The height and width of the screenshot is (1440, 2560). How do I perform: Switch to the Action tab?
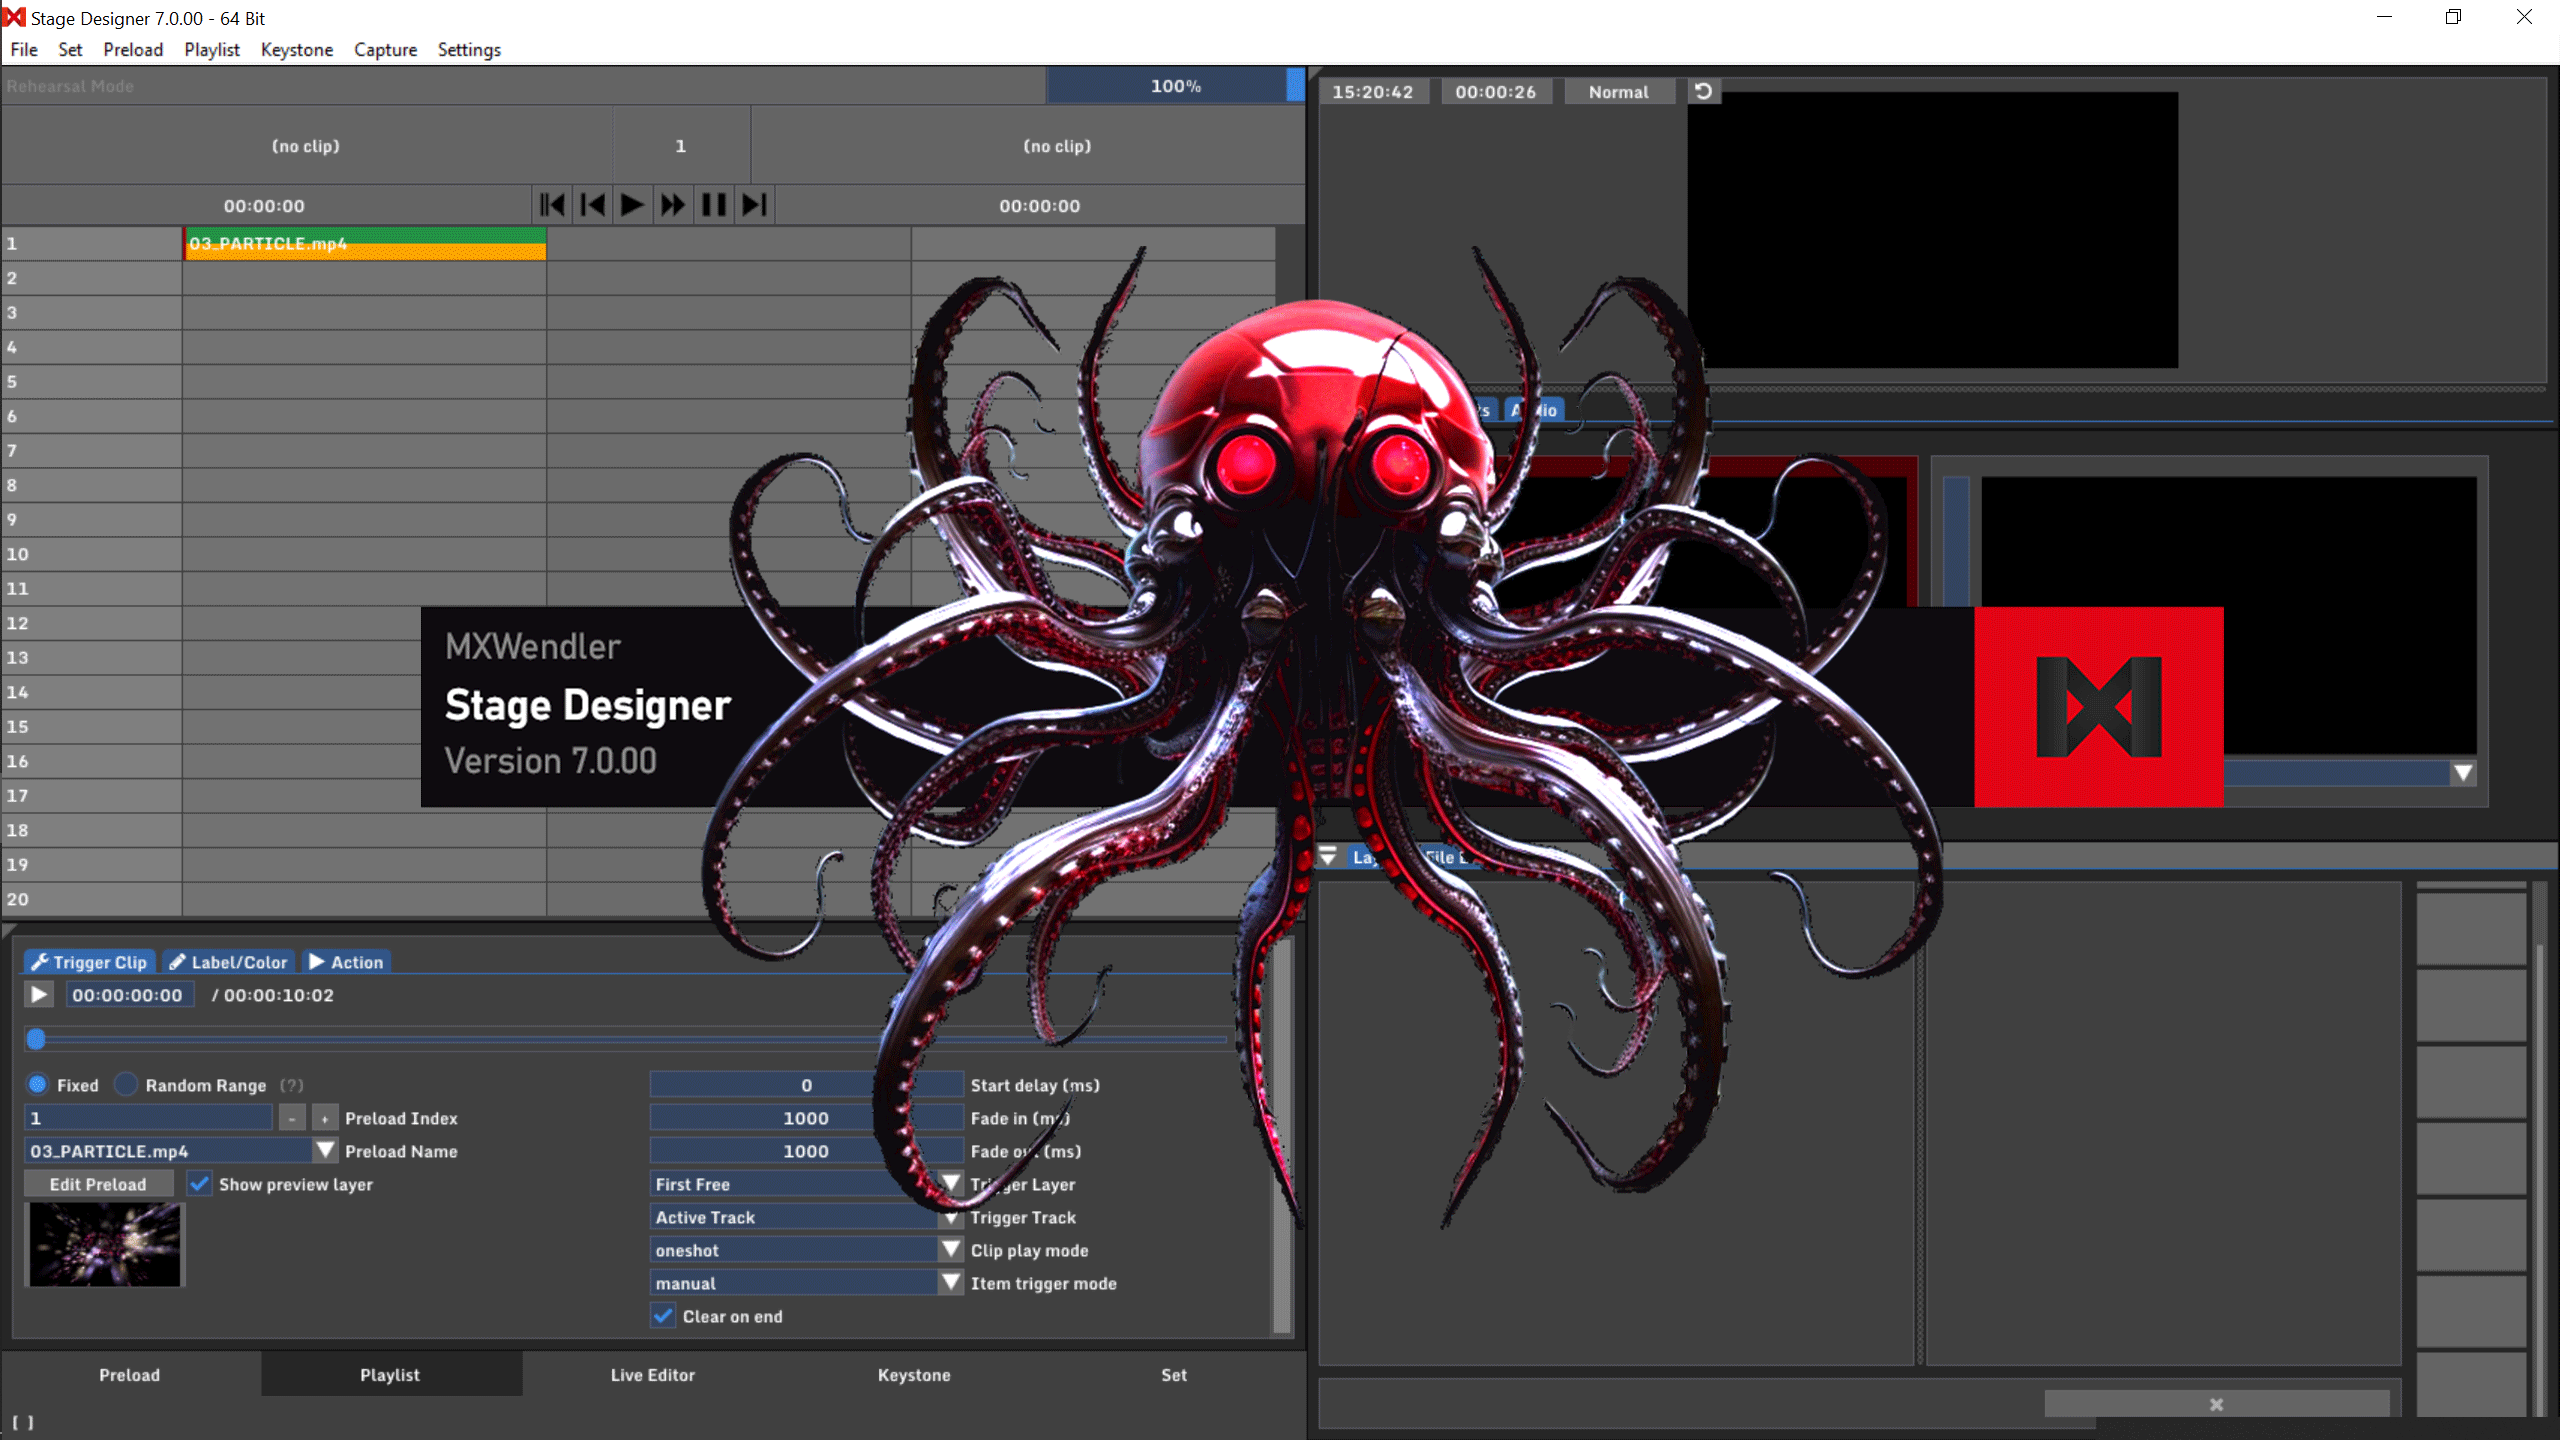tap(346, 962)
